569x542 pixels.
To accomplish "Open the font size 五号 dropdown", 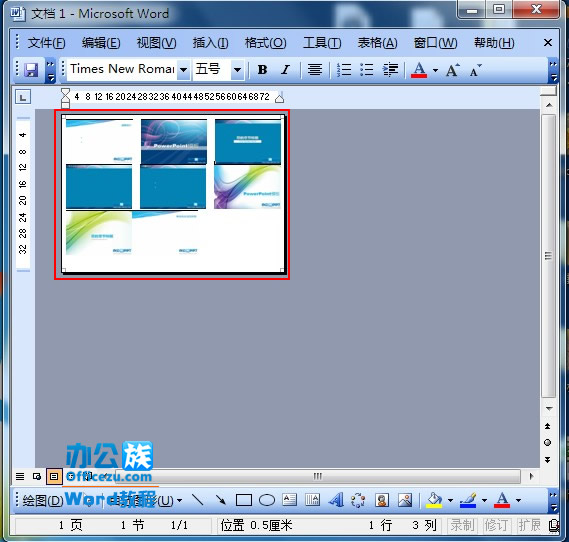I will tap(237, 70).
